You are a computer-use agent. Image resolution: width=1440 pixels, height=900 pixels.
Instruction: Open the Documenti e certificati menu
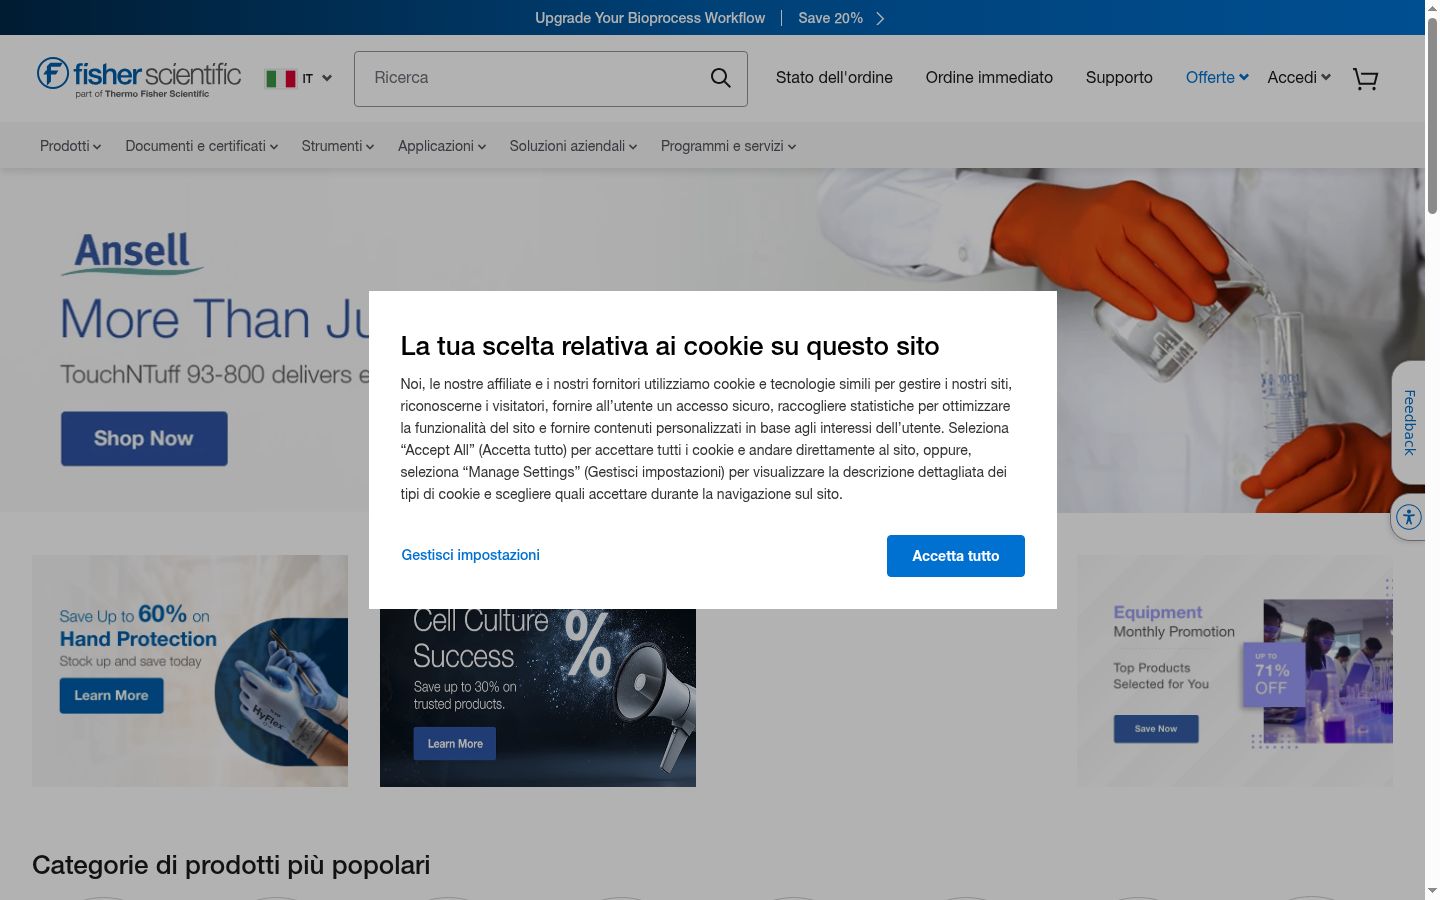[x=201, y=146]
